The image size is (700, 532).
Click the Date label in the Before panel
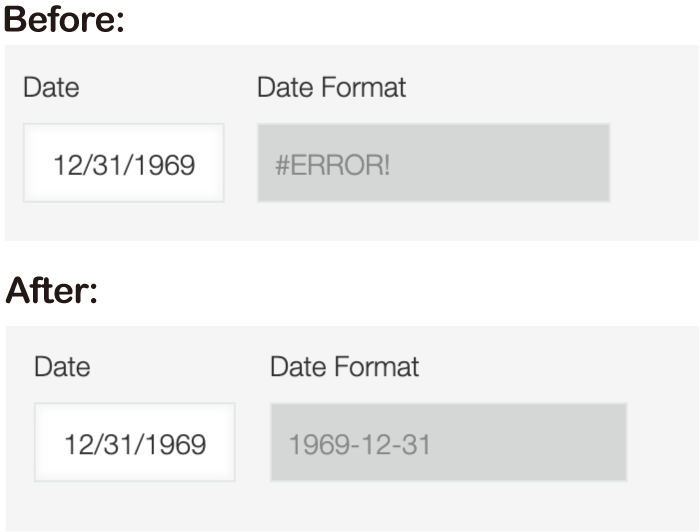coord(51,88)
